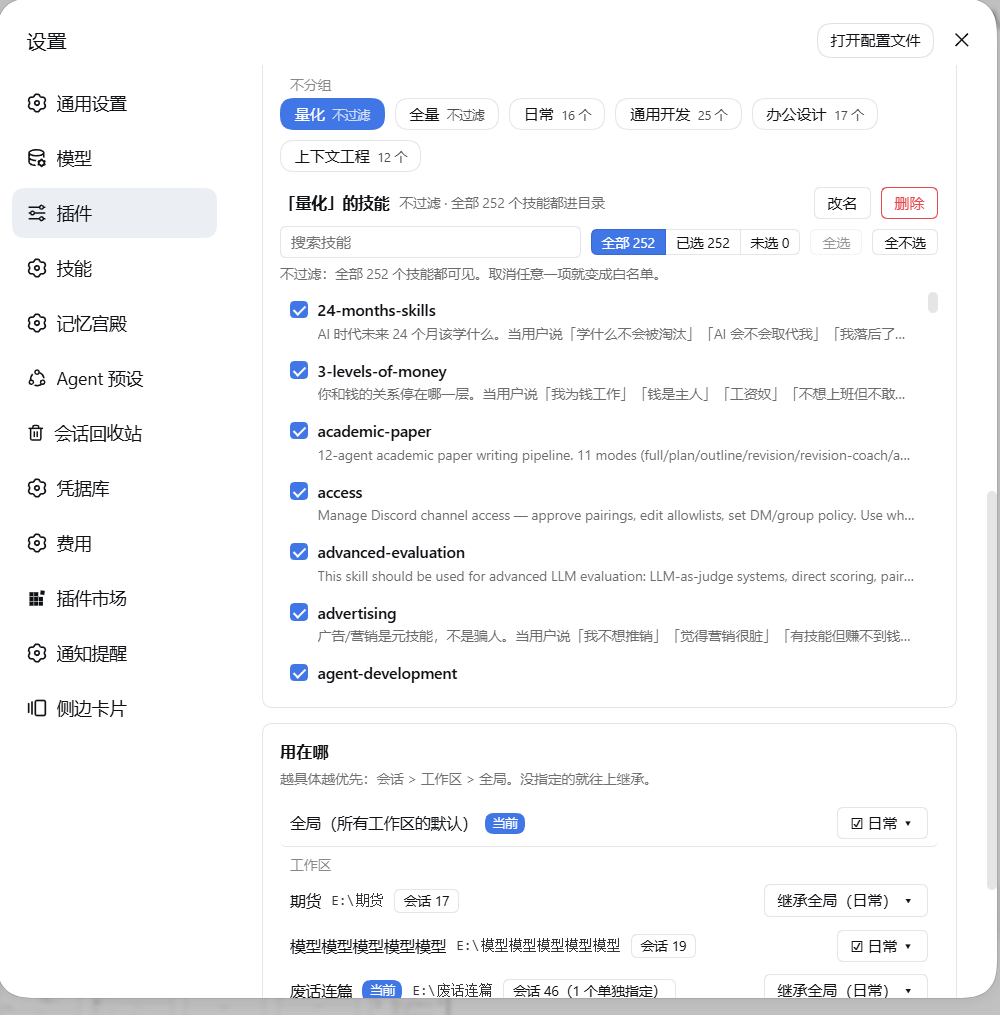Click the skill name advanced-evaluation
1000x1015 pixels.
point(391,552)
